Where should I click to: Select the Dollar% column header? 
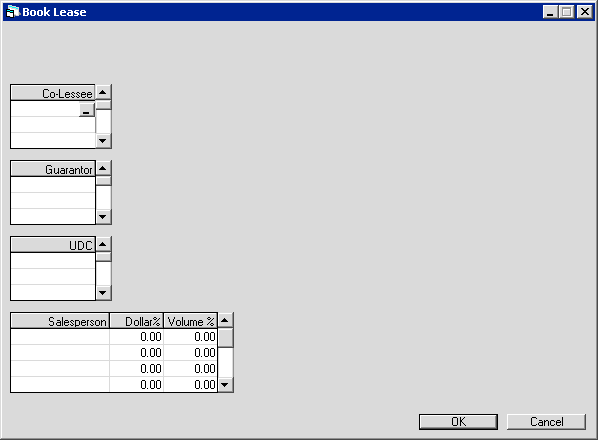point(137,321)
